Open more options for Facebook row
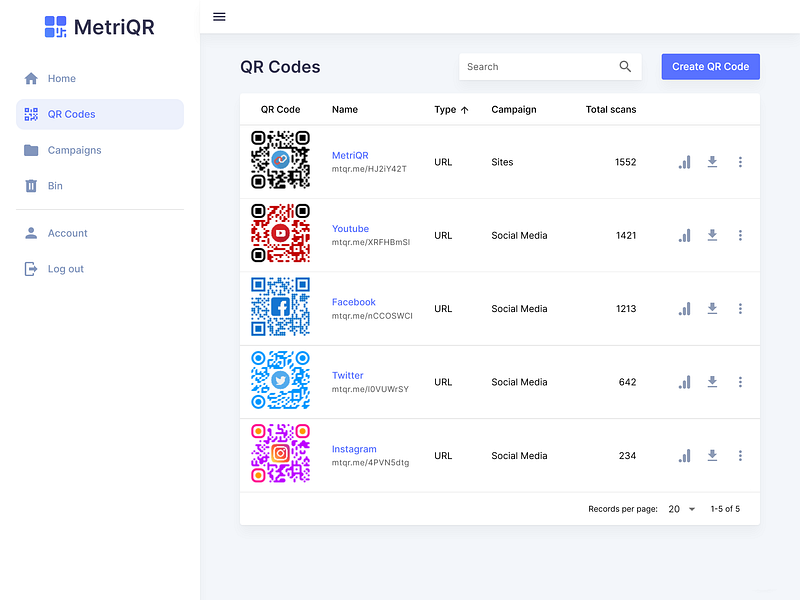This screenshot has width=800, height=600. pyautogui.click(x=740, y=309)
